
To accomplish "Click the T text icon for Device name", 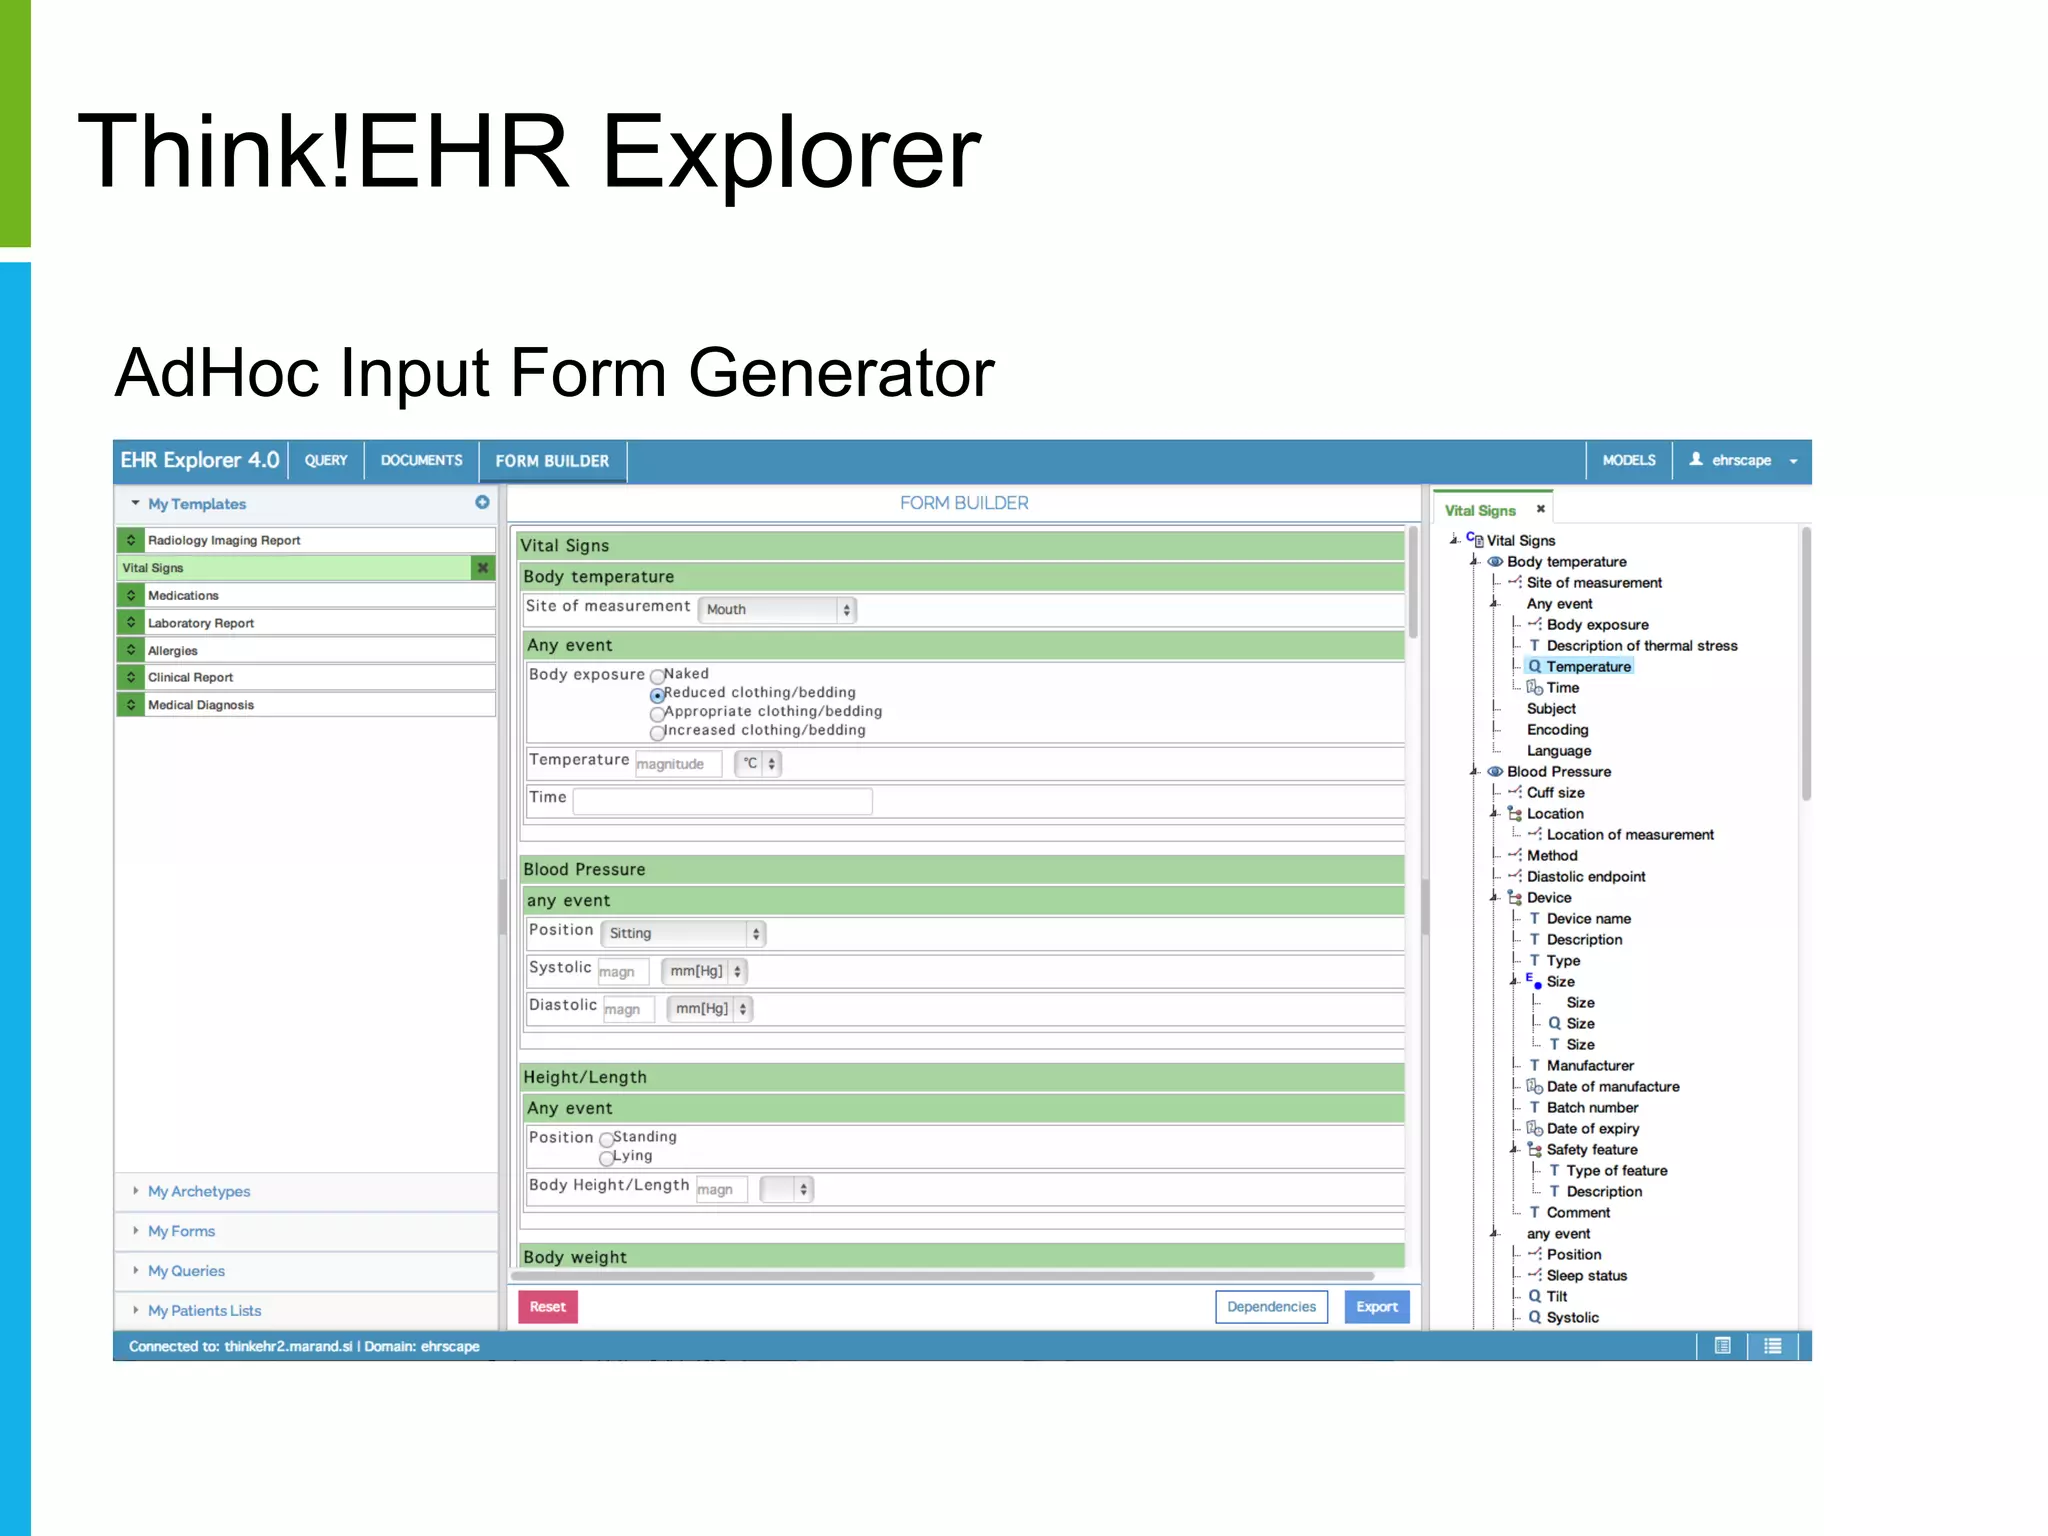I will (x=1534, y=918).
